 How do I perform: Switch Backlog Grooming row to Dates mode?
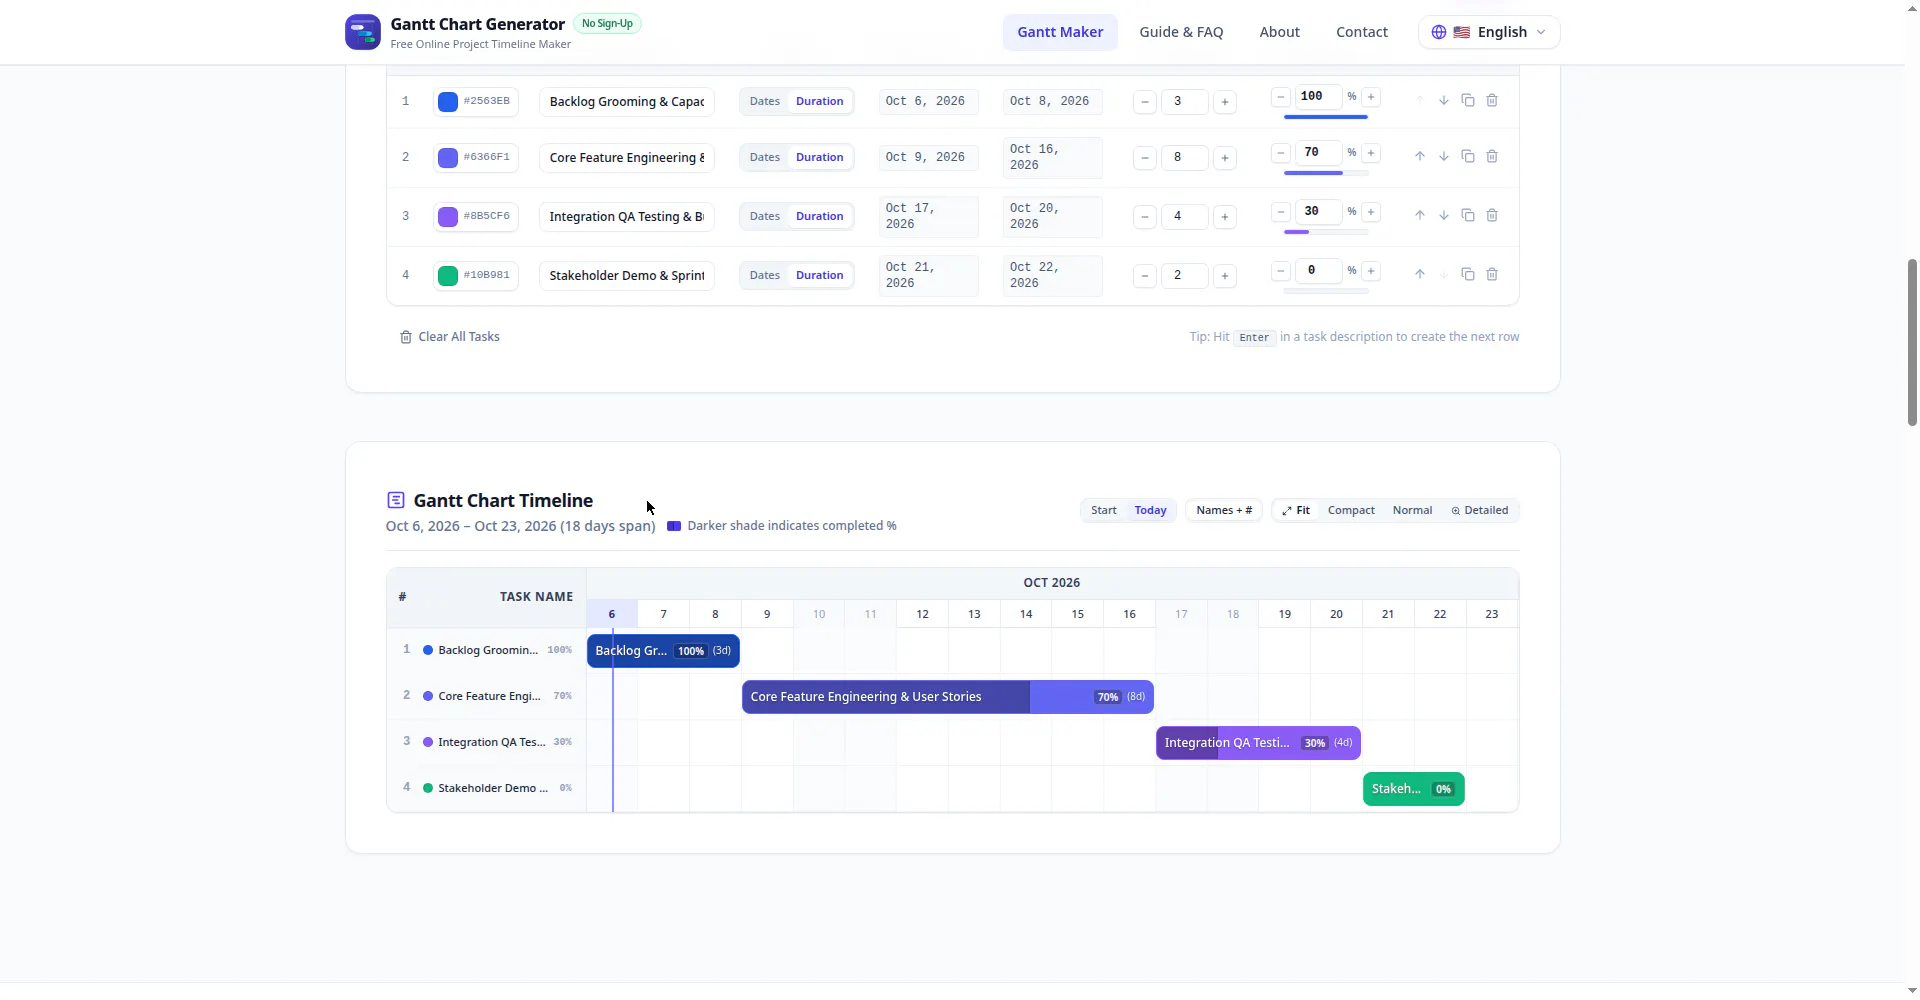coord(765,101)
